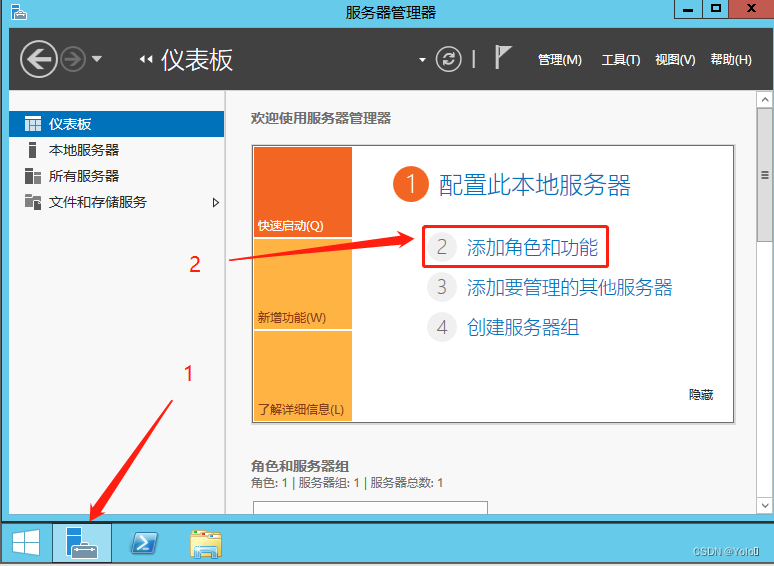Open the 视图(V) menu
This screenshot has width=774, height=566.
675,60
